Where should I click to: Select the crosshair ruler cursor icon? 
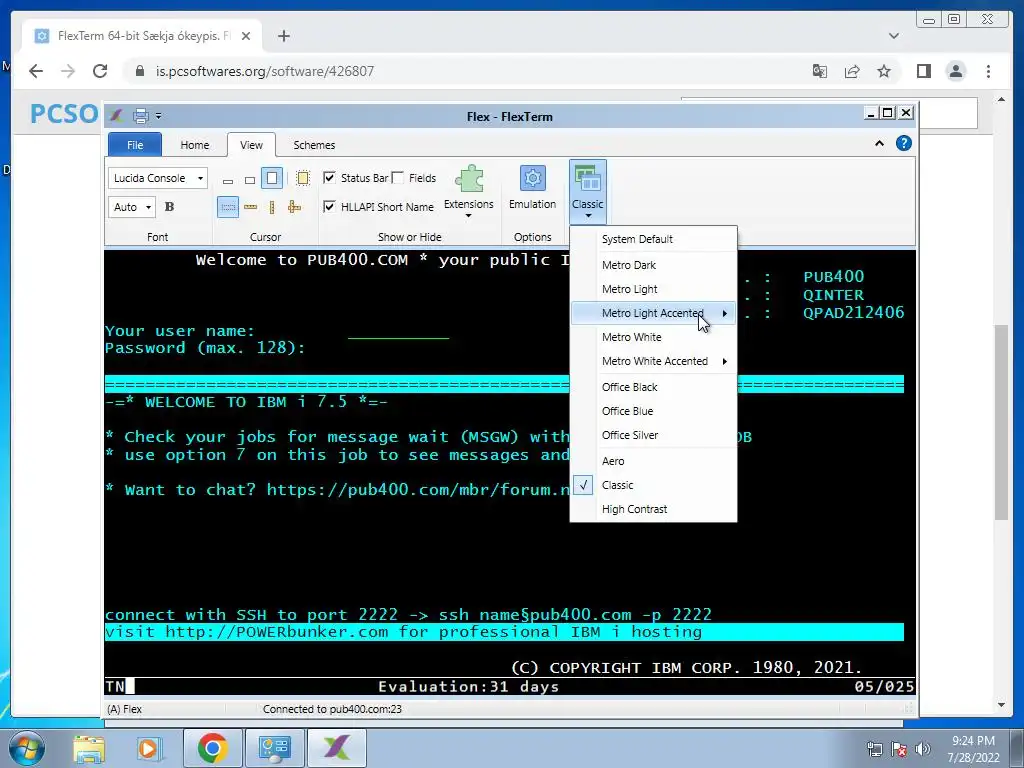(294, 208)
